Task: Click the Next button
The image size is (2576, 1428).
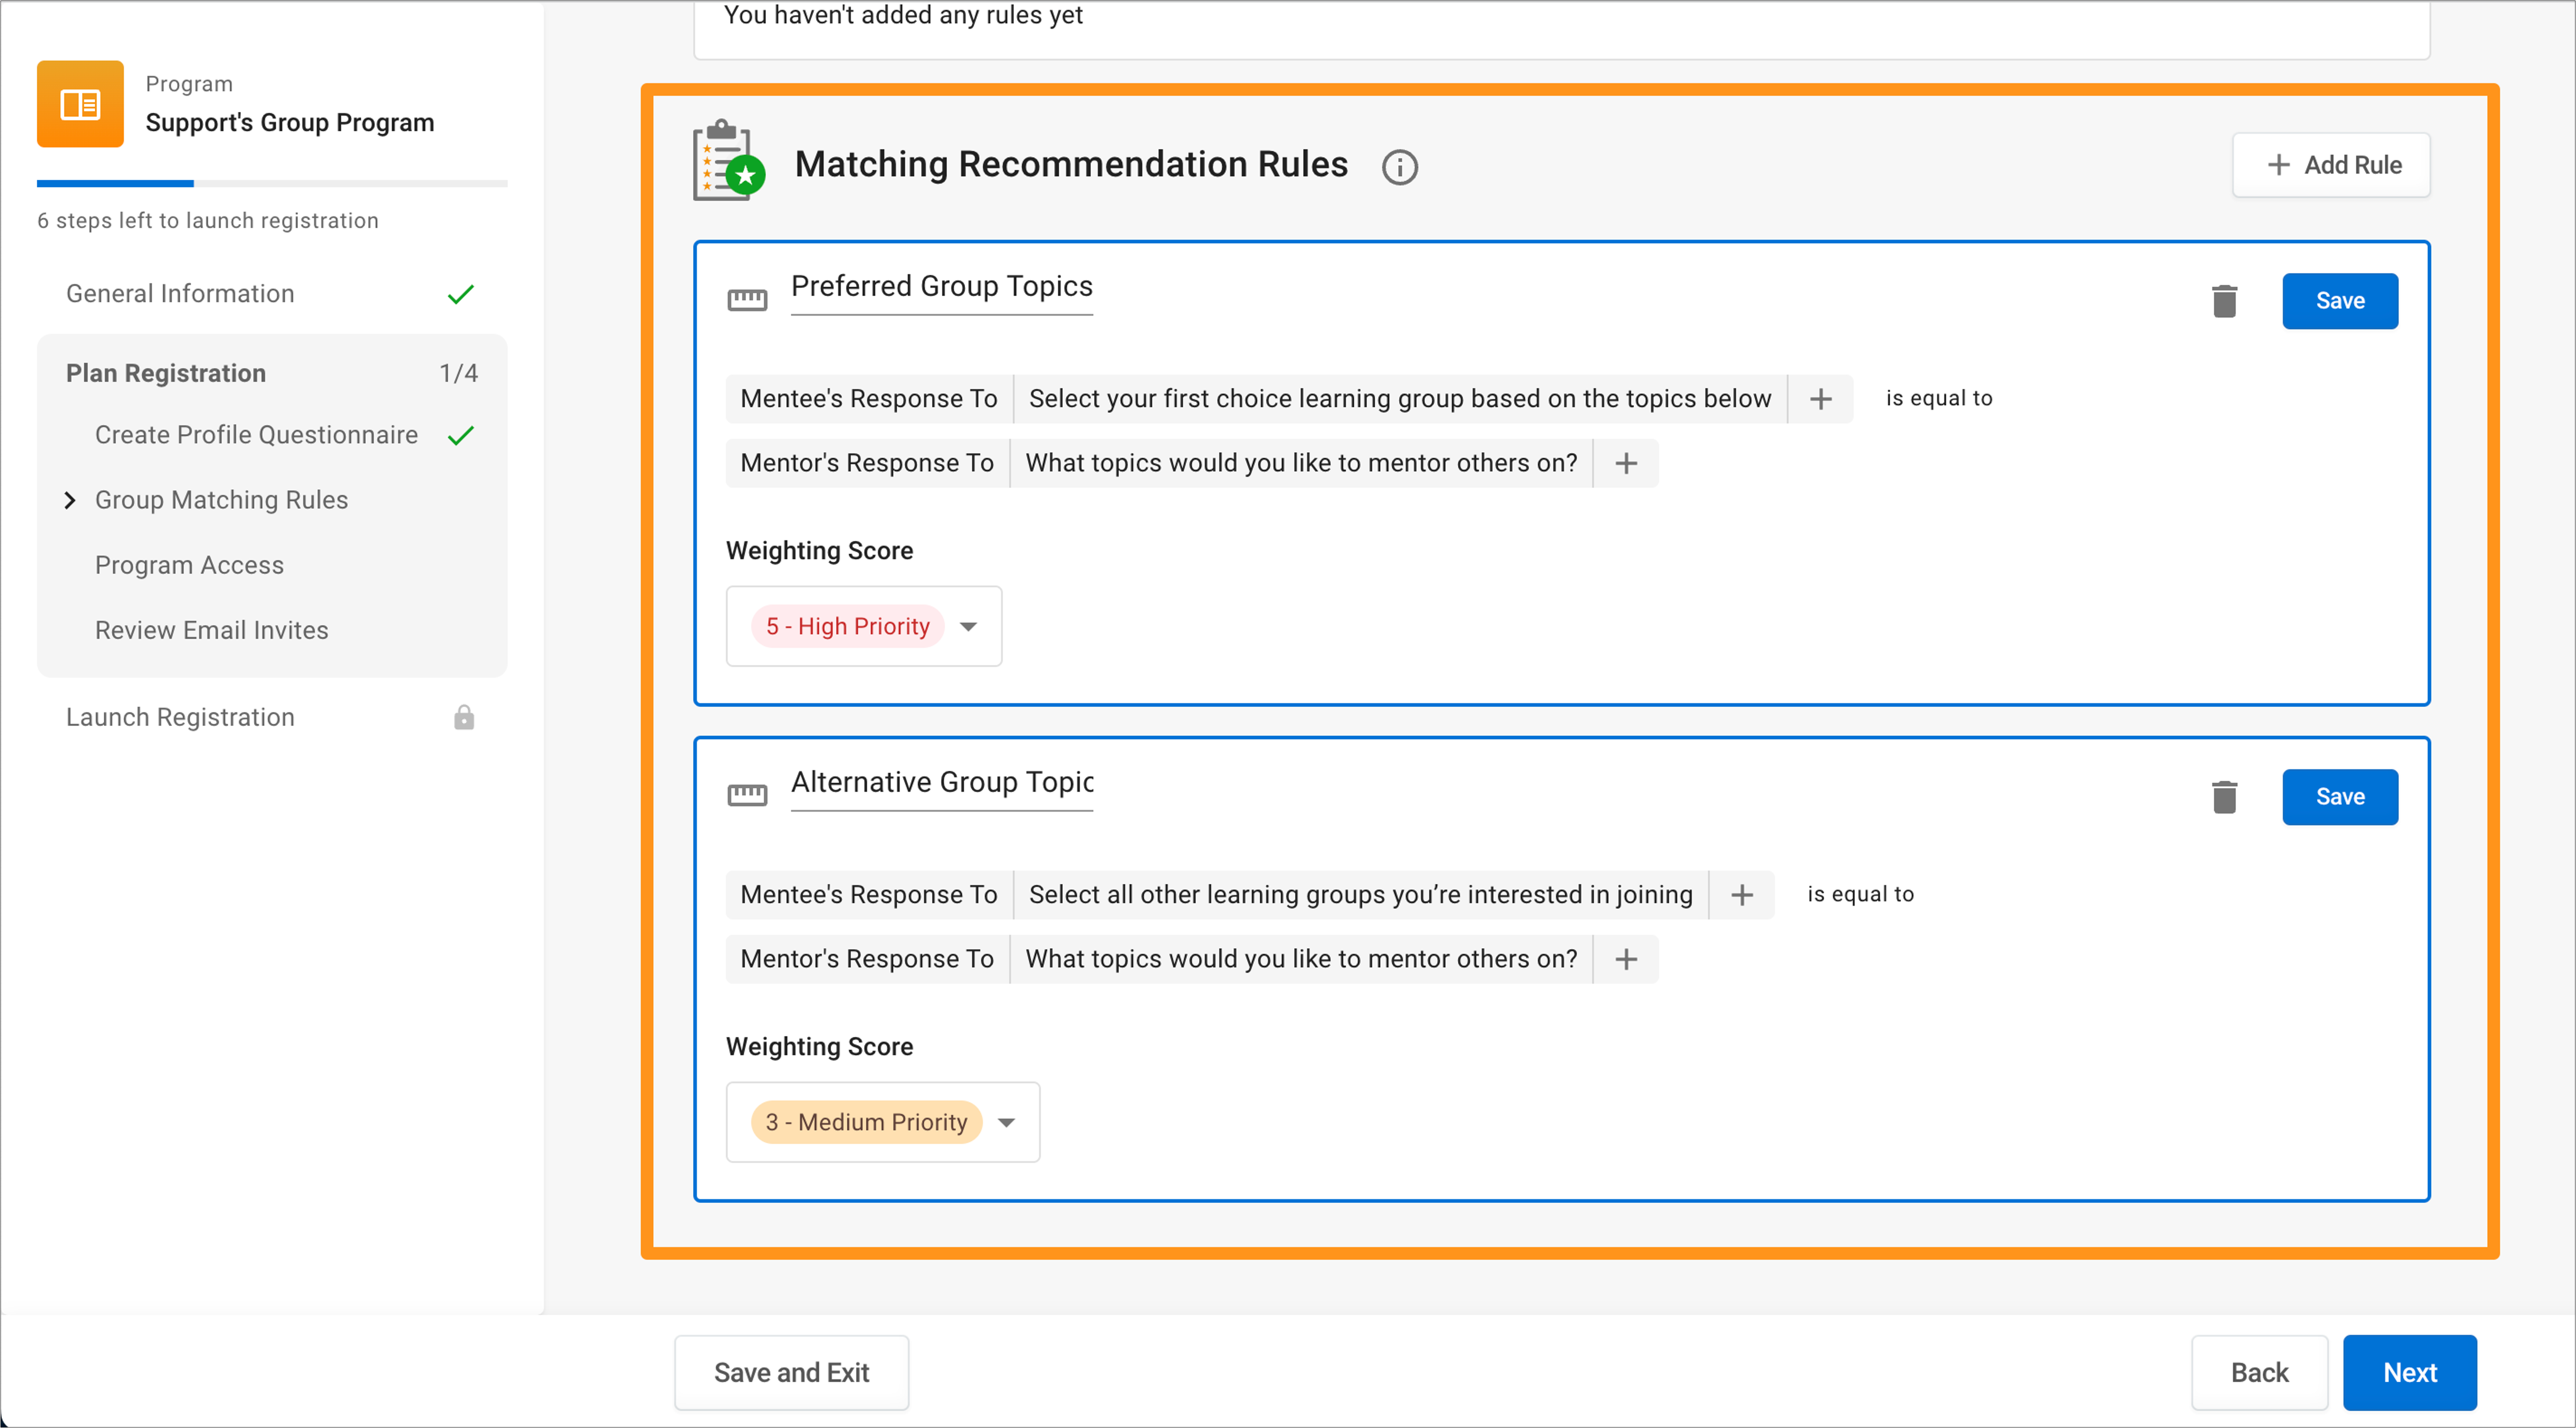Action: [x=2410, y=1372]
